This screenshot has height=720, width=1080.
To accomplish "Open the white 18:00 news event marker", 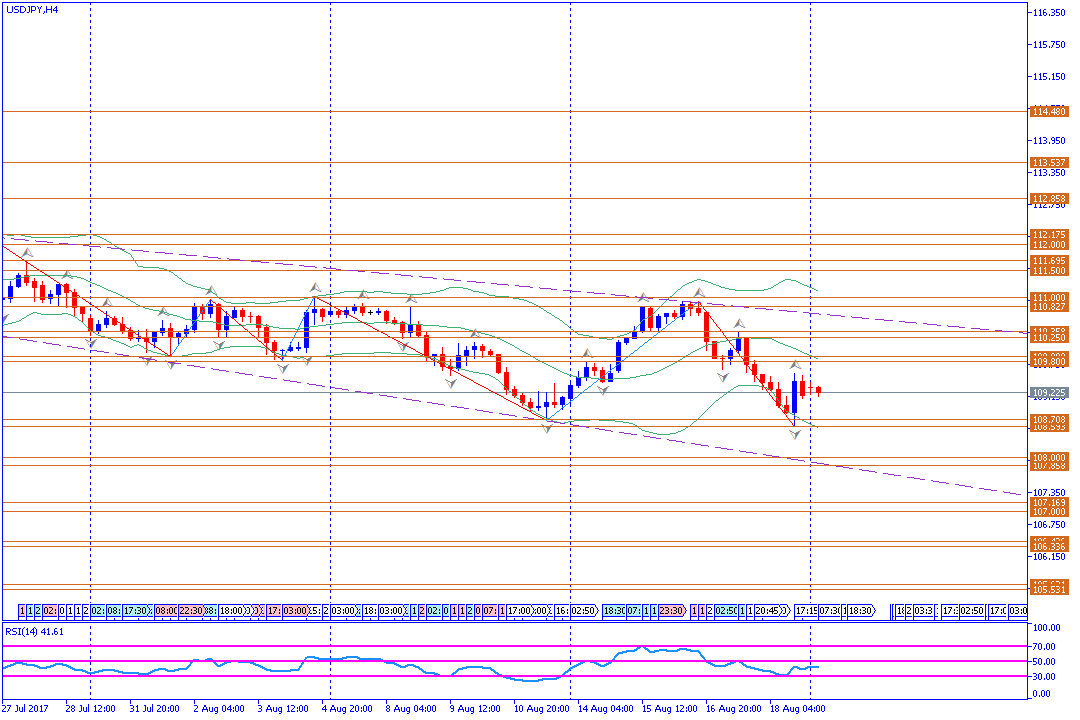I will [232, 610].
